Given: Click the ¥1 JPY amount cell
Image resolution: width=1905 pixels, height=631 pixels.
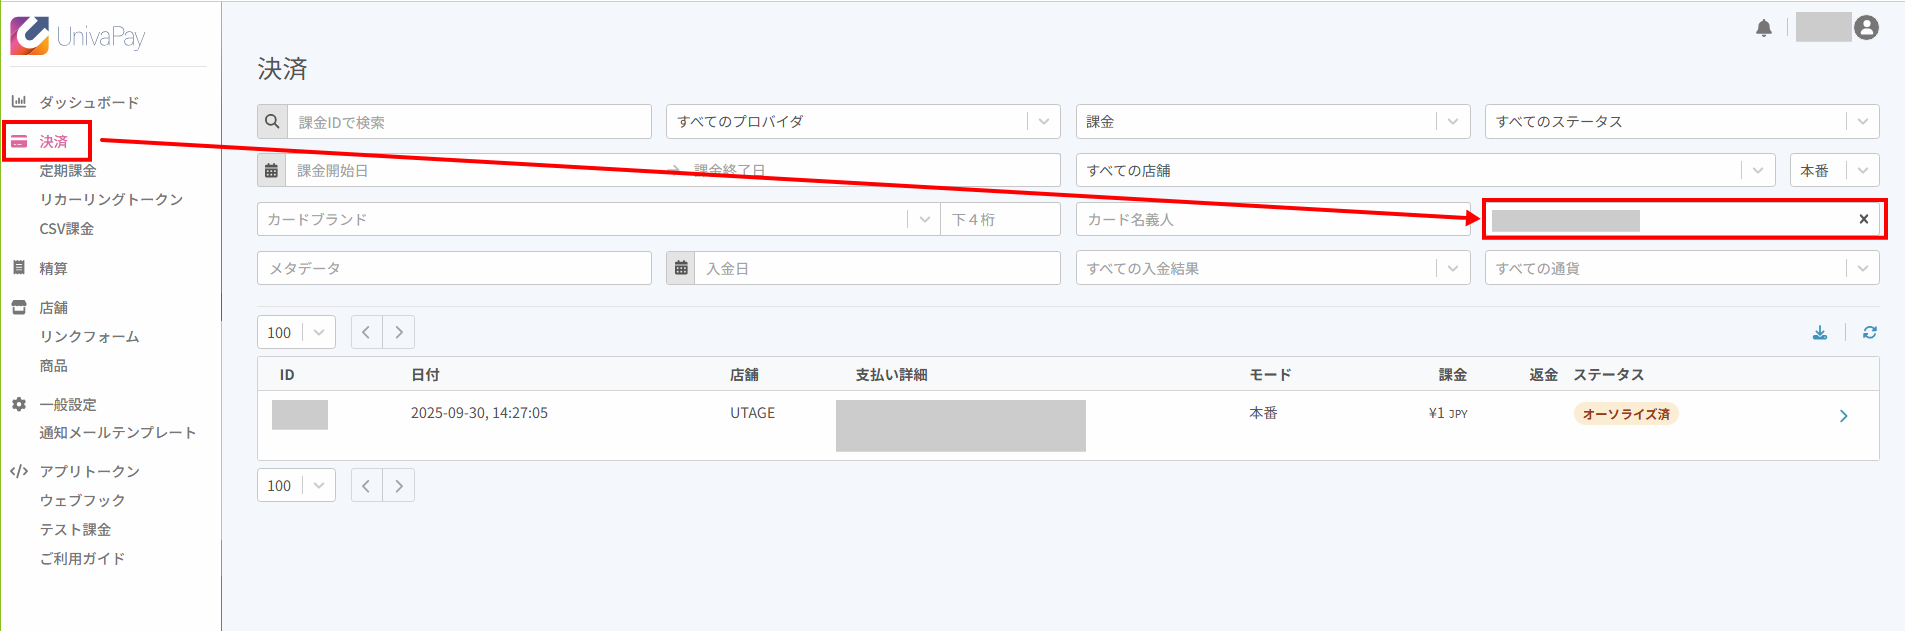Looking at the screenshot, I should [x=1448, y=413].
